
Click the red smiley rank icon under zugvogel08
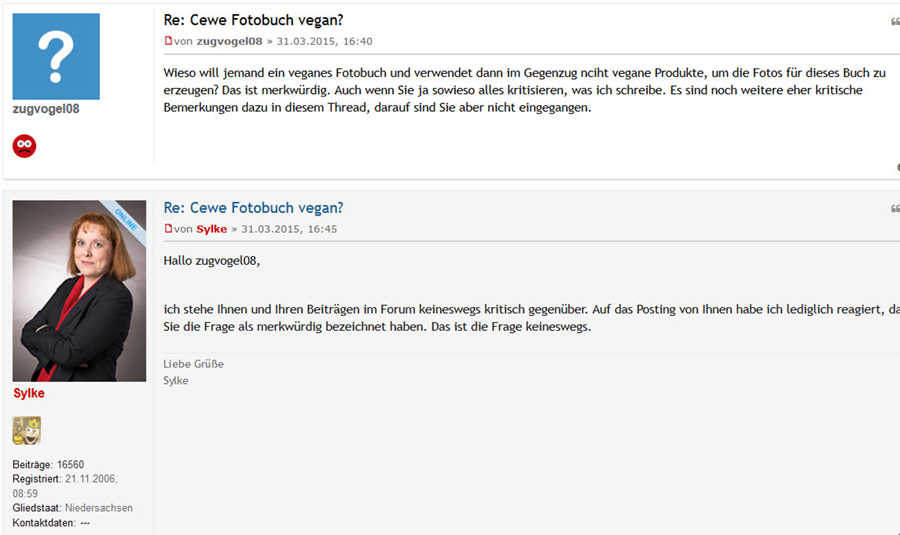pyautogui.click(x=24, y=146)
